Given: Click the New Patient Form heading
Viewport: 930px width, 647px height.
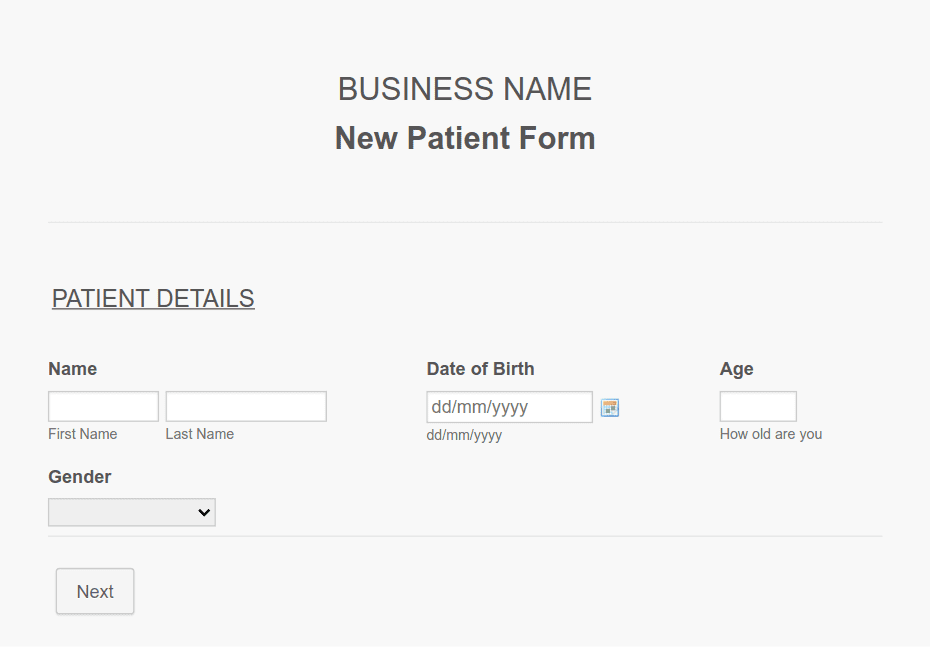Looking at the screenshot, I should (x=464, y=138).
